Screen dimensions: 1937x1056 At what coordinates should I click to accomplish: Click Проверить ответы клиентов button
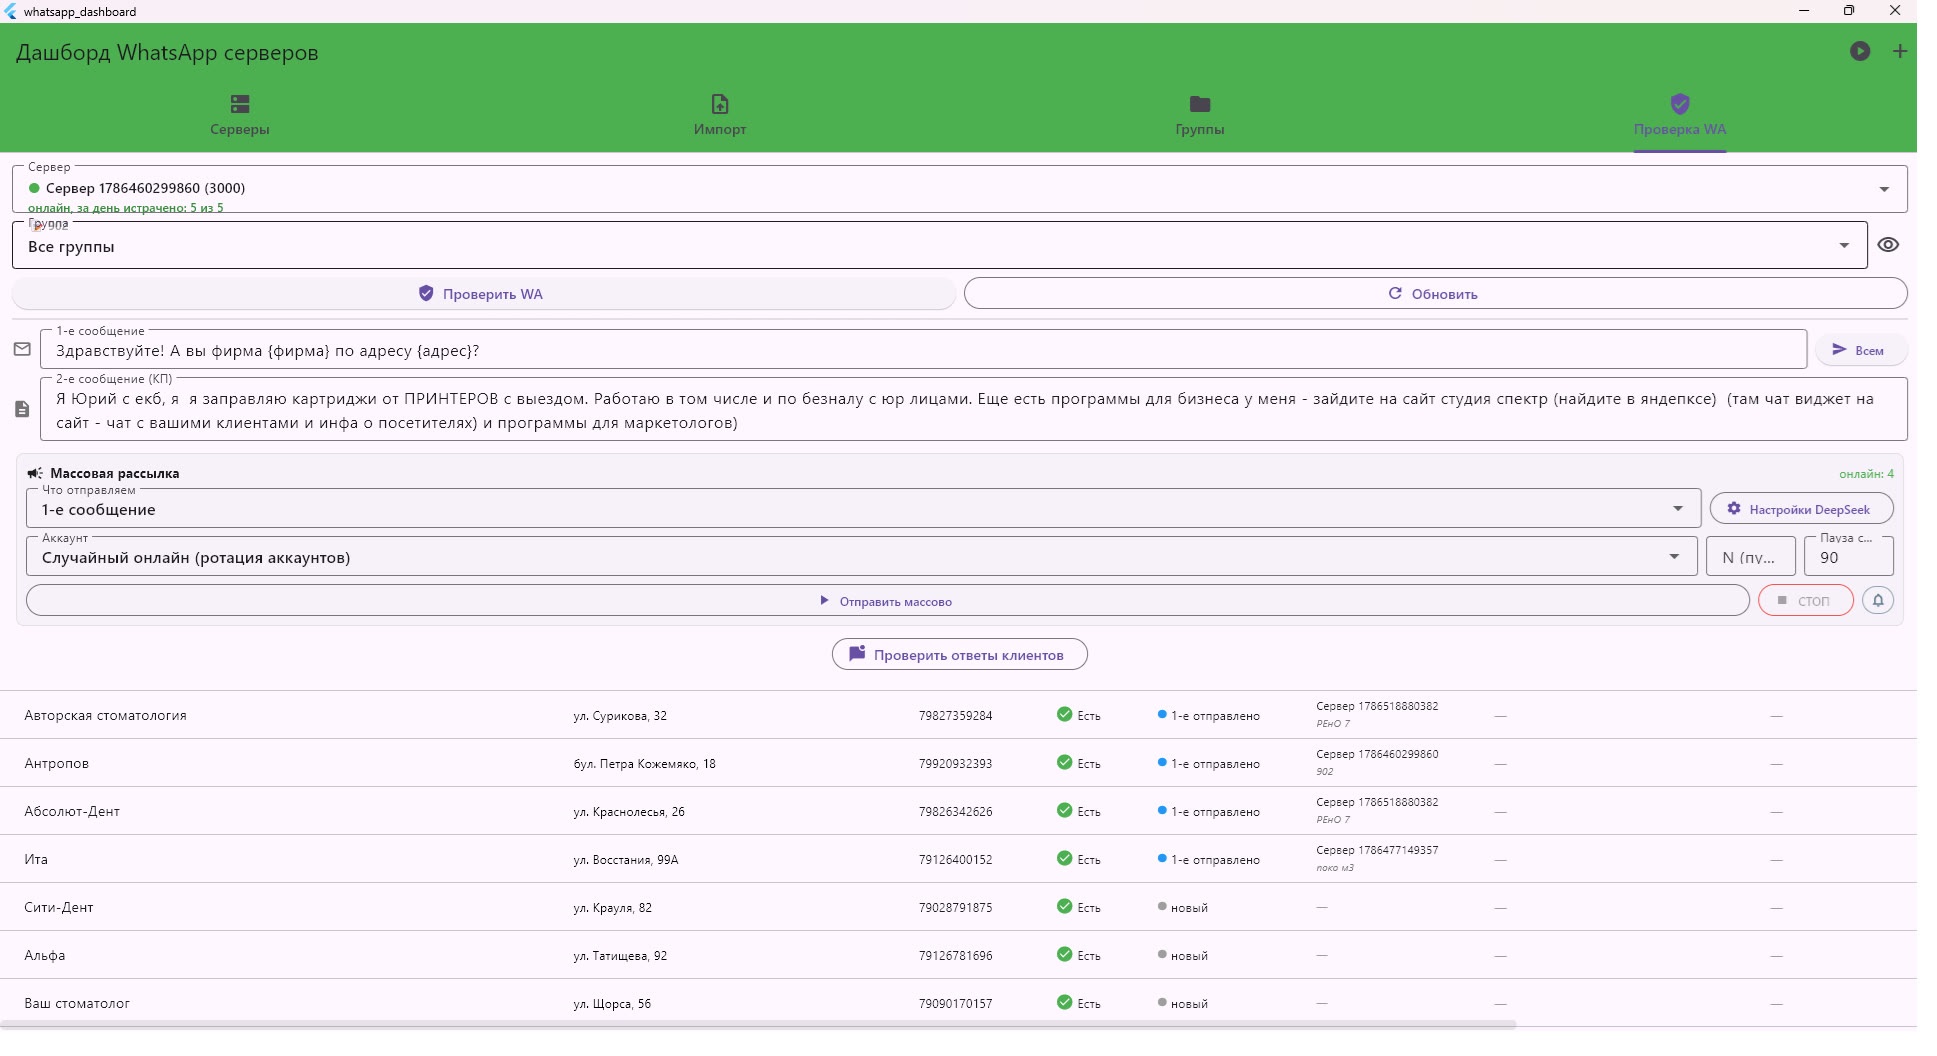[x=959, y=655]
